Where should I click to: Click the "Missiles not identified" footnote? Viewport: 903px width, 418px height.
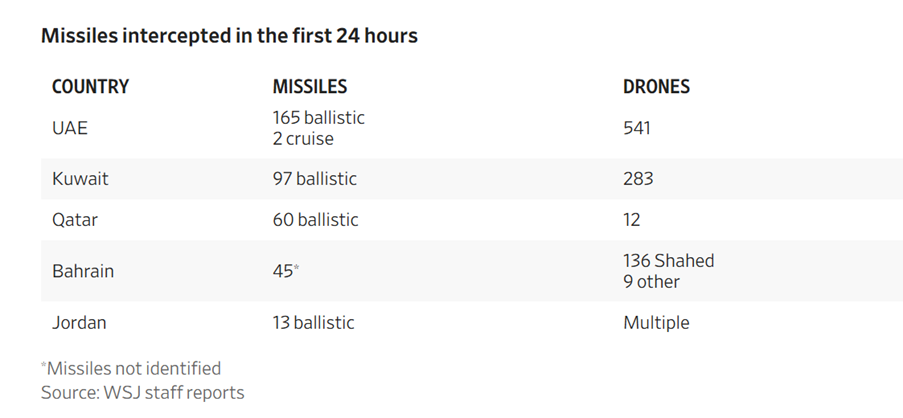[133, 368]
